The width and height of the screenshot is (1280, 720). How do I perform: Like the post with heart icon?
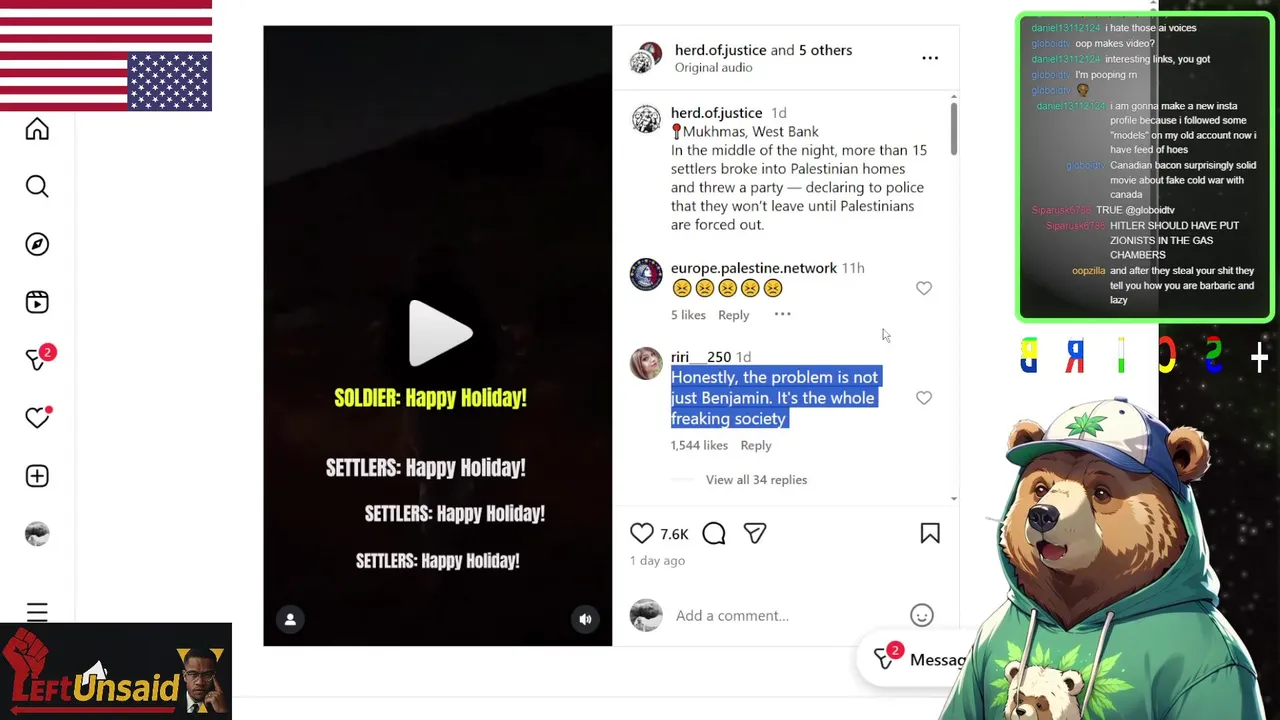[x=642, y=534]
